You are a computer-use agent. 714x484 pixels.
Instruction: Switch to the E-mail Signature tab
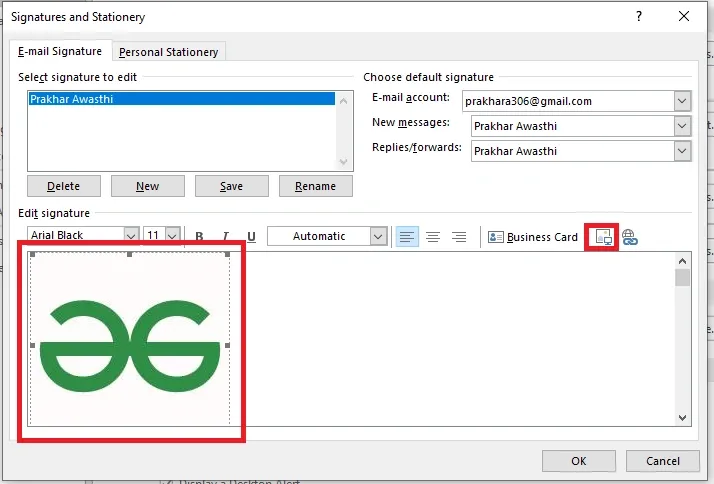click(60, 51)
